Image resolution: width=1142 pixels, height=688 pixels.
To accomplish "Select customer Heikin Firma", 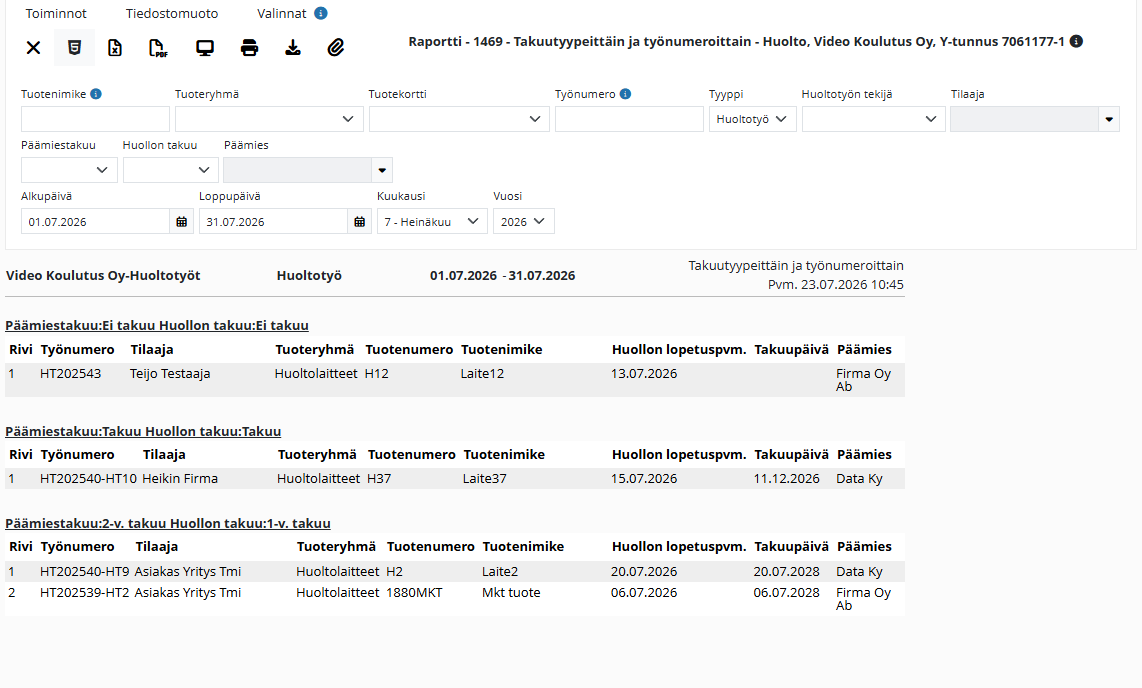I will coord(180,478).
